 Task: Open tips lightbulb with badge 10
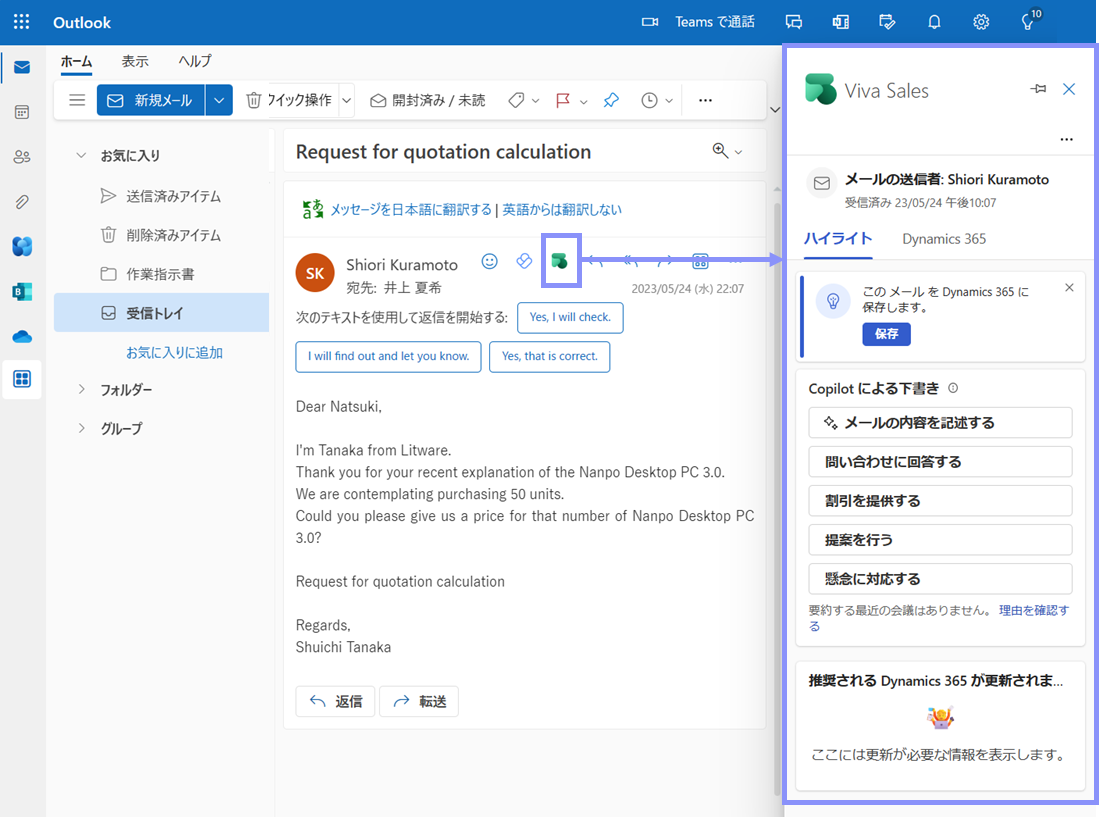coord(1028,21)
